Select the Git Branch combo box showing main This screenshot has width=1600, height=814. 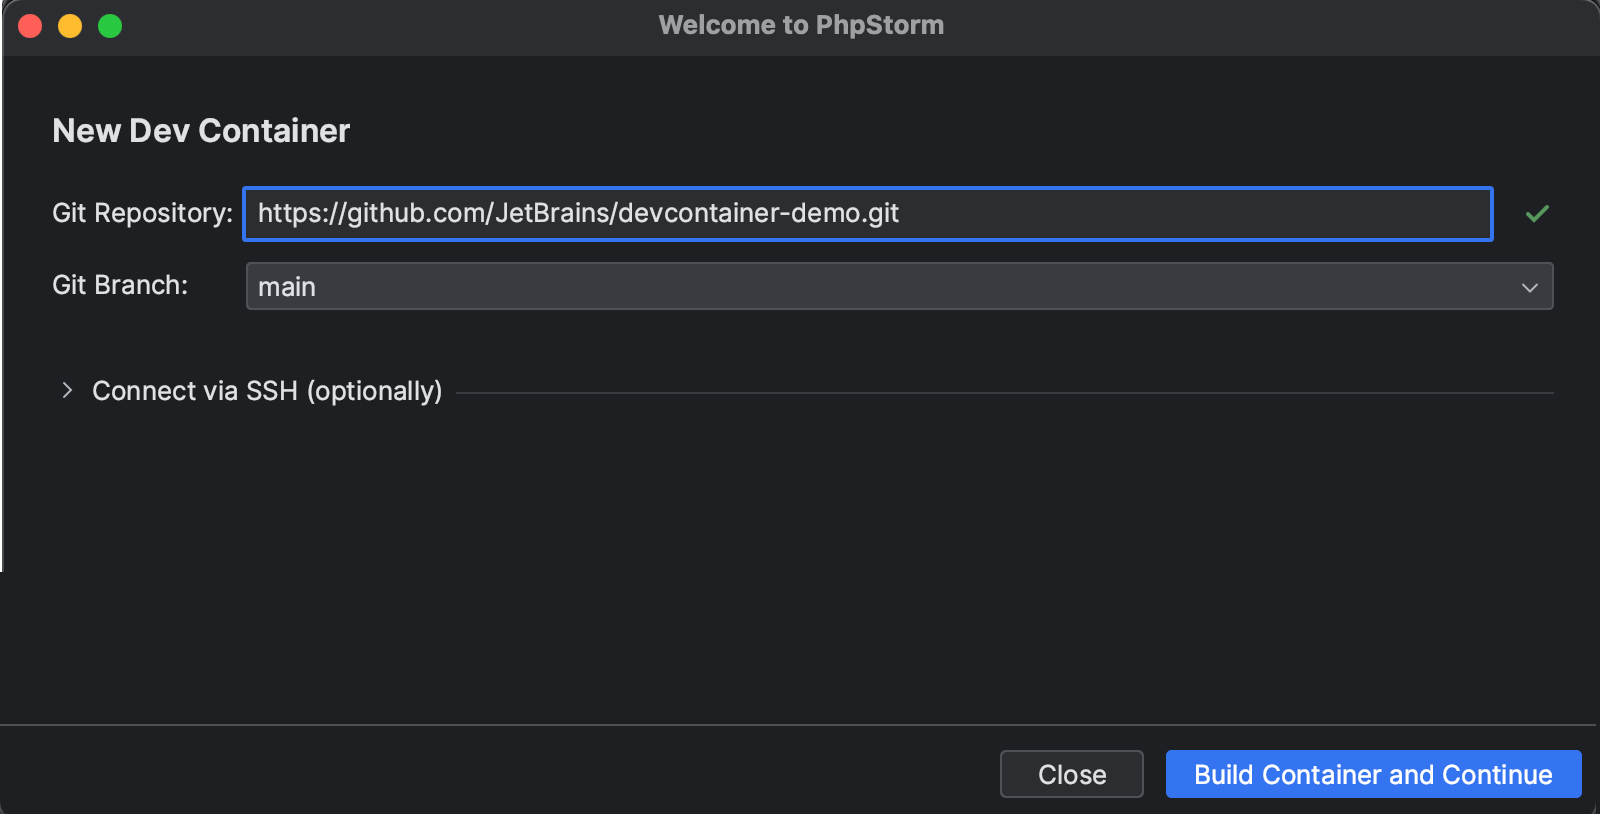pyautogui.click(x=880, y=287)
